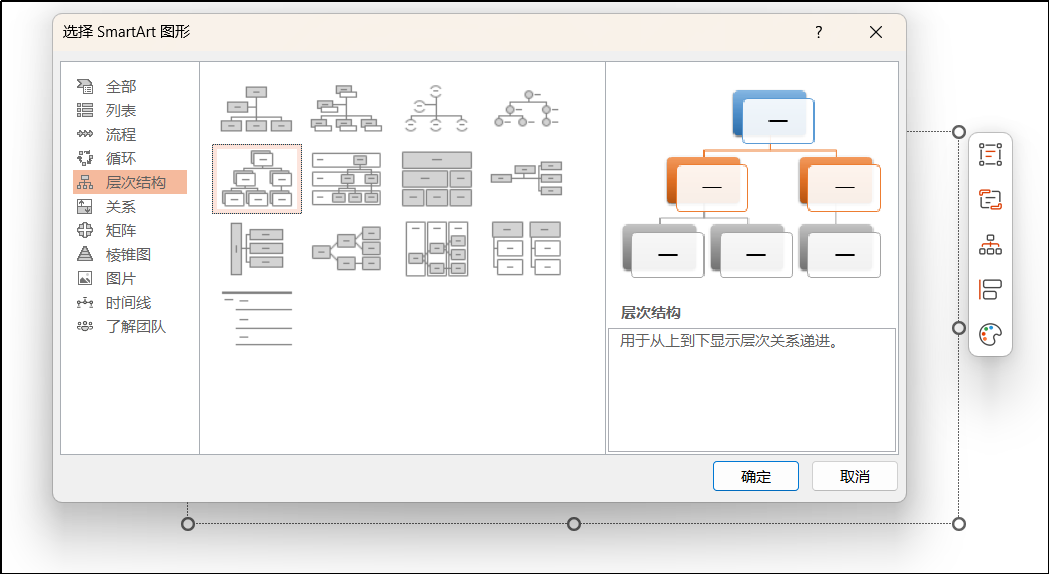Image resolution: width=1049 pixels, height=574 pixels.
Task: Click the colored hierarchy preview image
Action: click(x=751, y=184)
